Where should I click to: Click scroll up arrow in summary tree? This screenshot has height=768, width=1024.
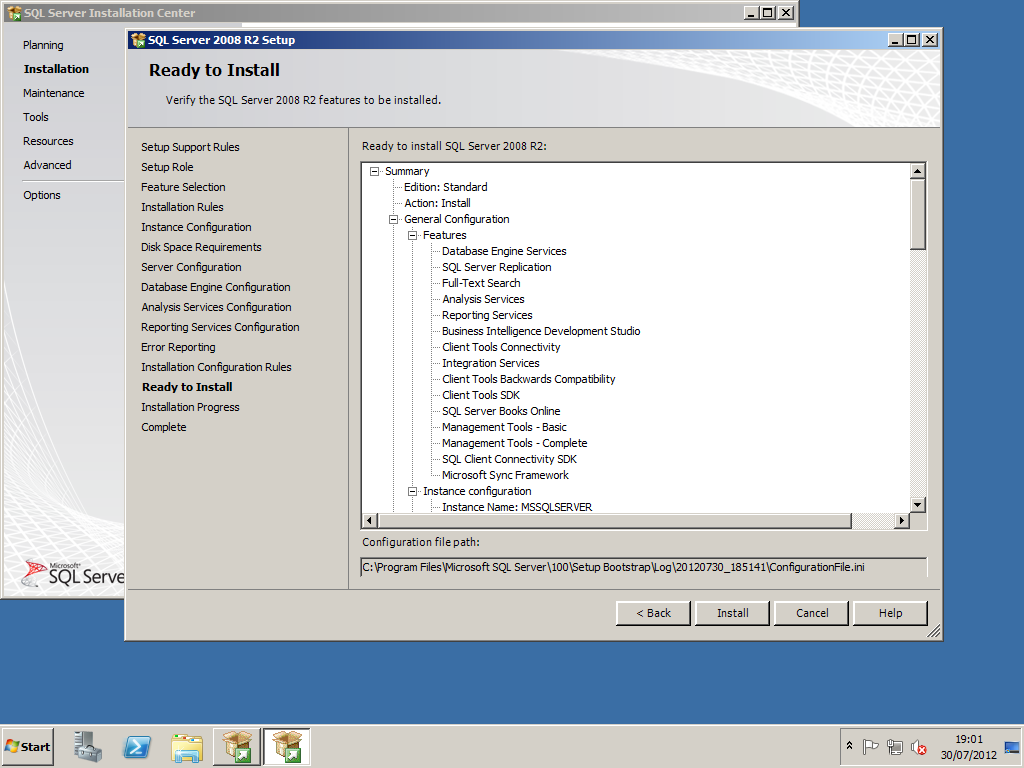click(x=918, y=171)
